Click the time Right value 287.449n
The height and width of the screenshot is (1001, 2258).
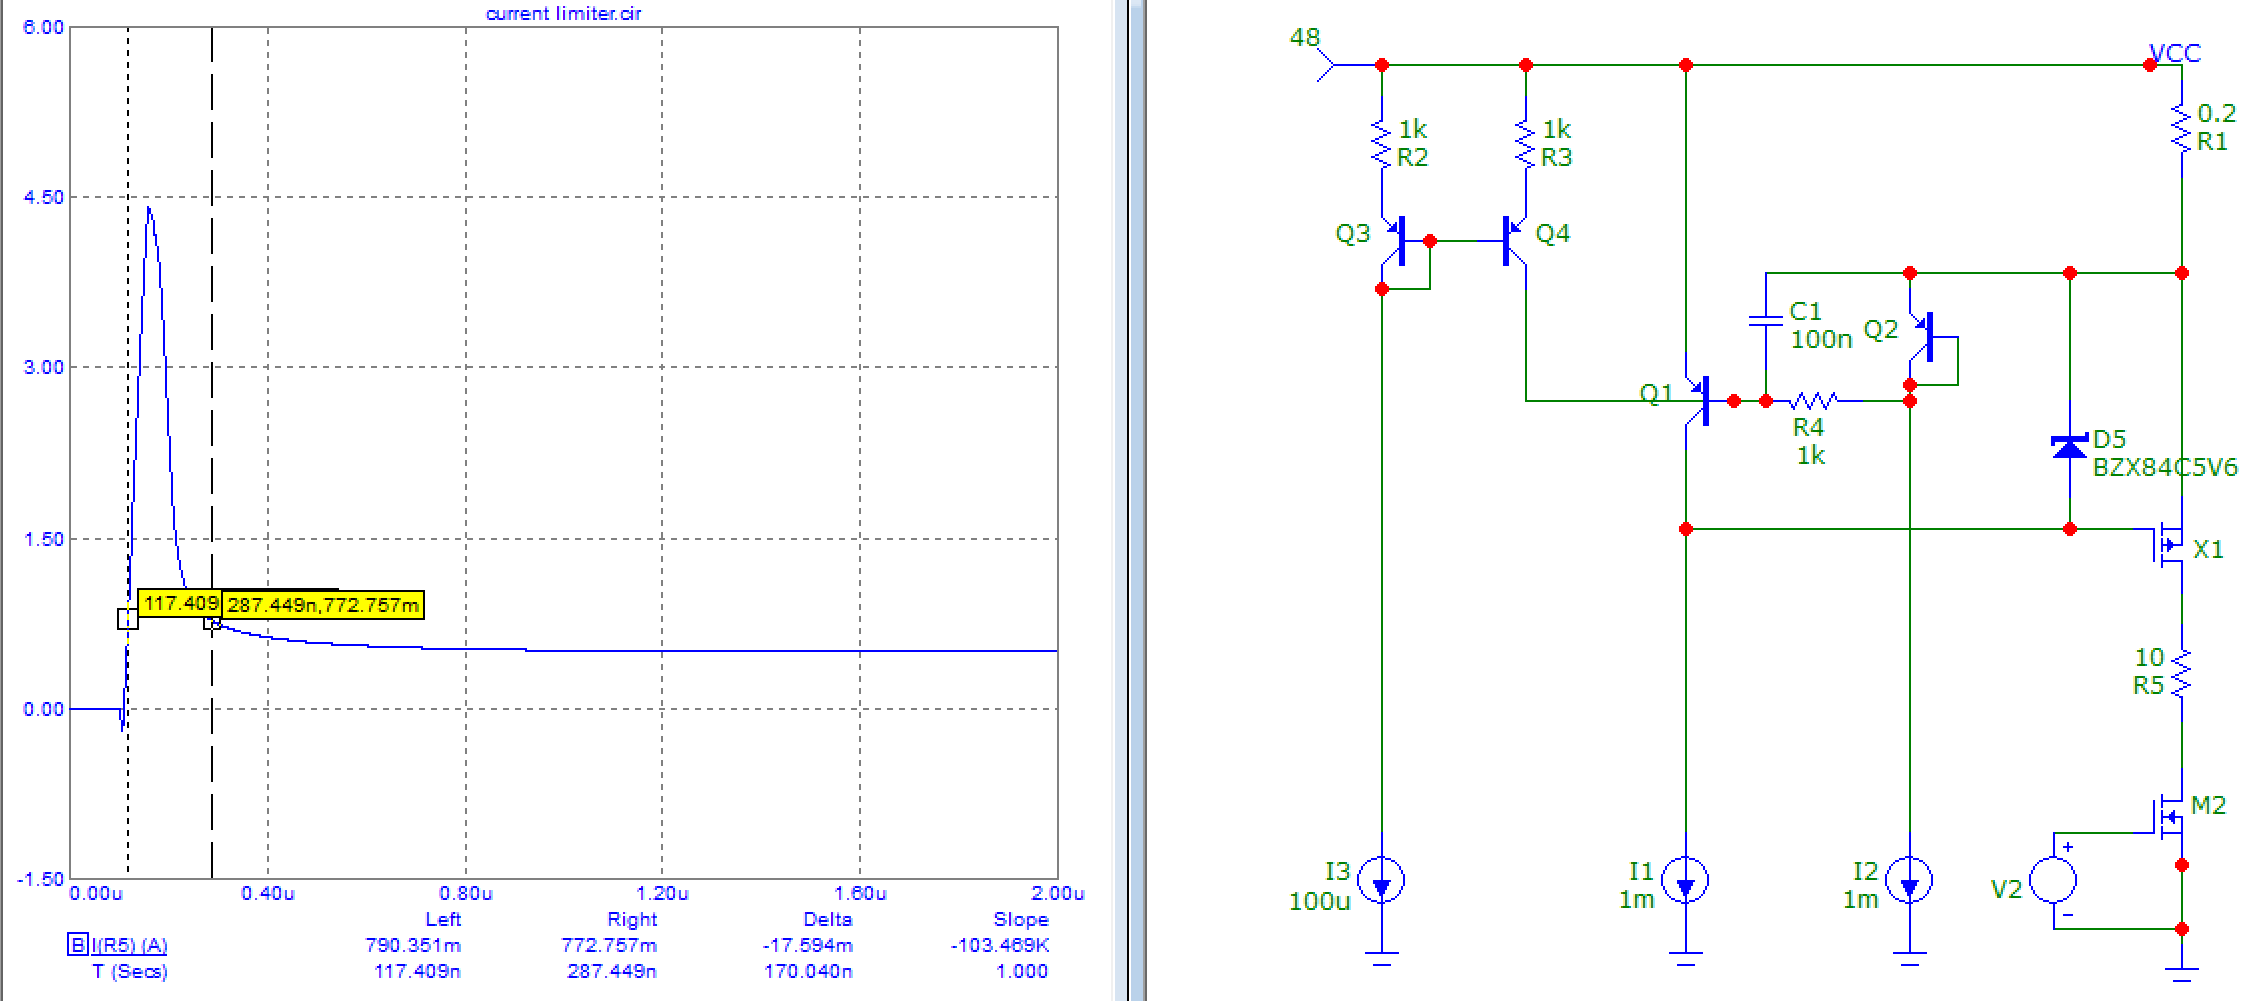click(x=612, y=971)
